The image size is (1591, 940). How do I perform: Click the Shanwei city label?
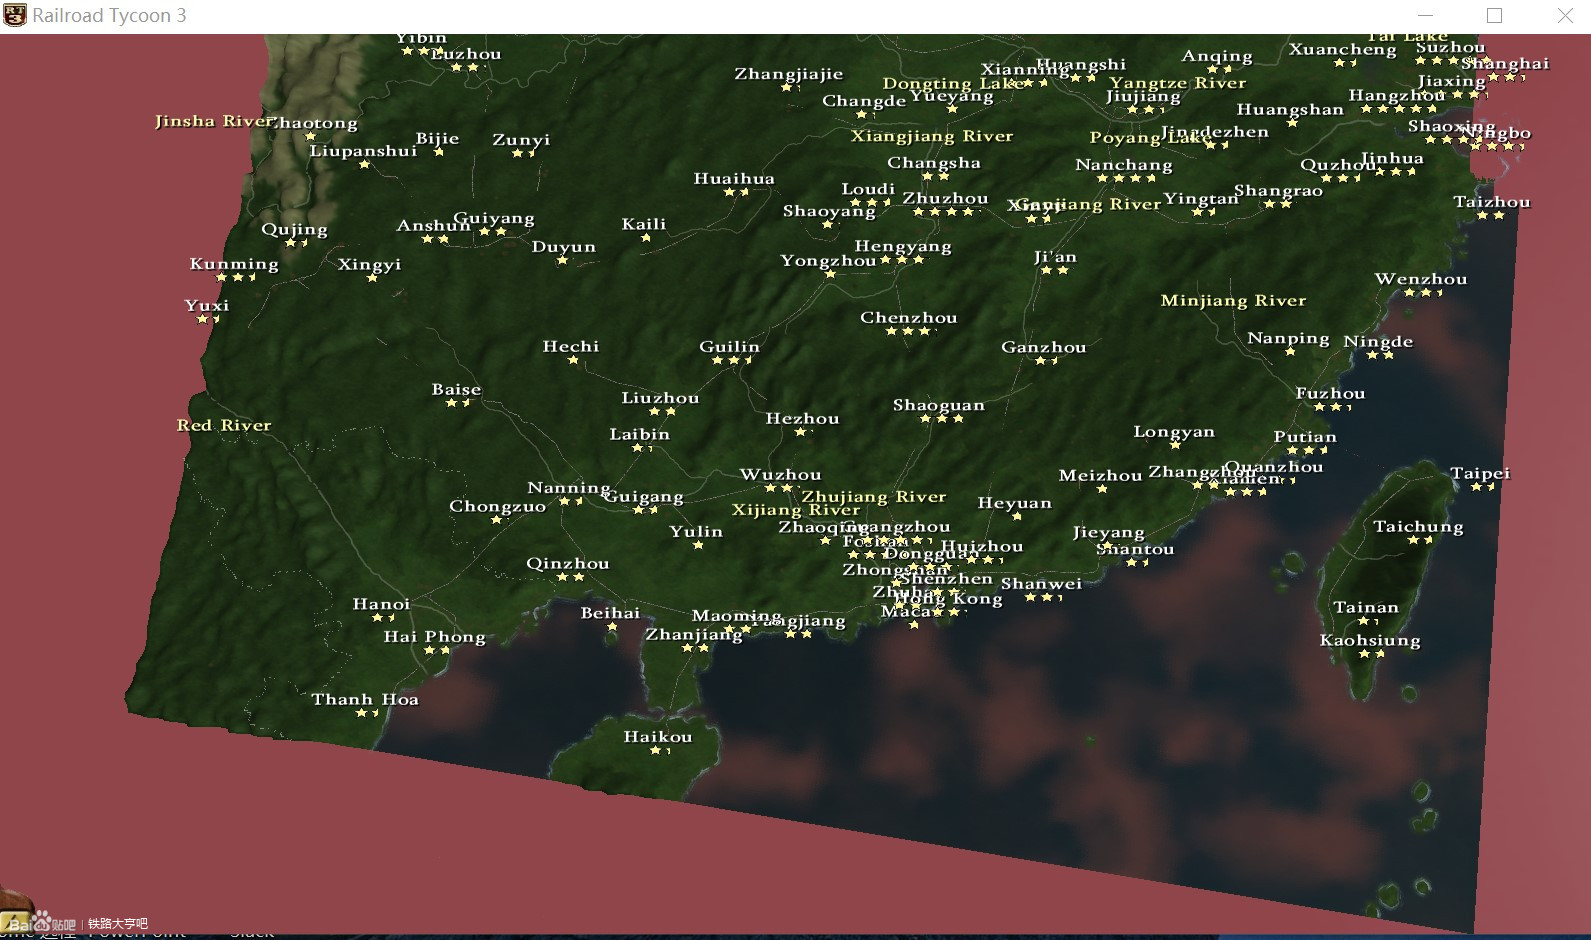coord(1041,584)
